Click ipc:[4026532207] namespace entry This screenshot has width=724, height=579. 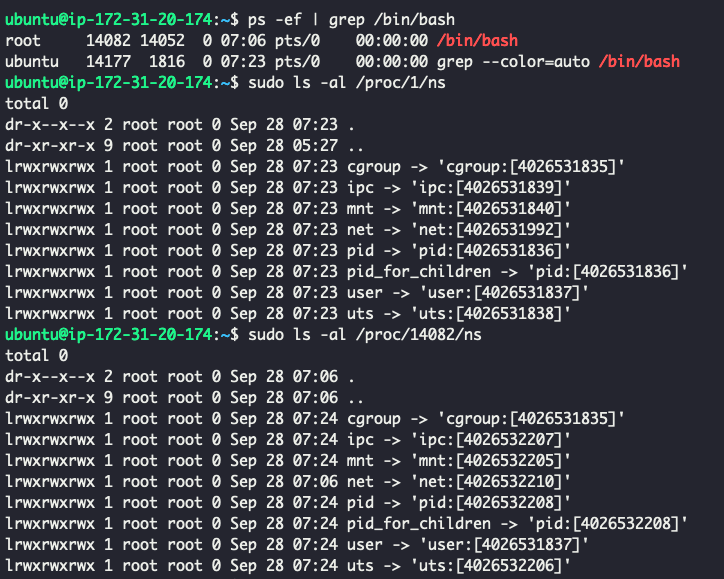[490, 440]
